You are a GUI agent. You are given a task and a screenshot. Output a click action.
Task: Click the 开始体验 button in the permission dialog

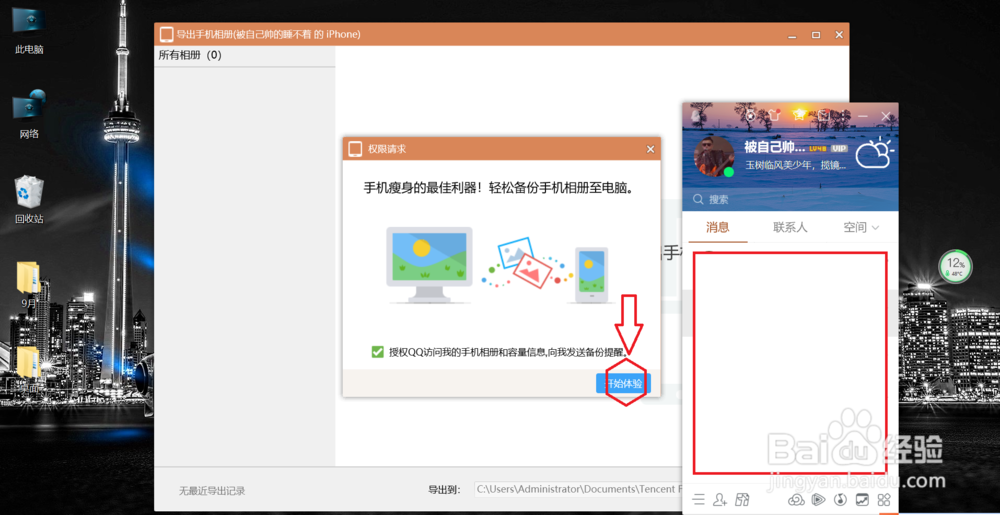(623, 384)
